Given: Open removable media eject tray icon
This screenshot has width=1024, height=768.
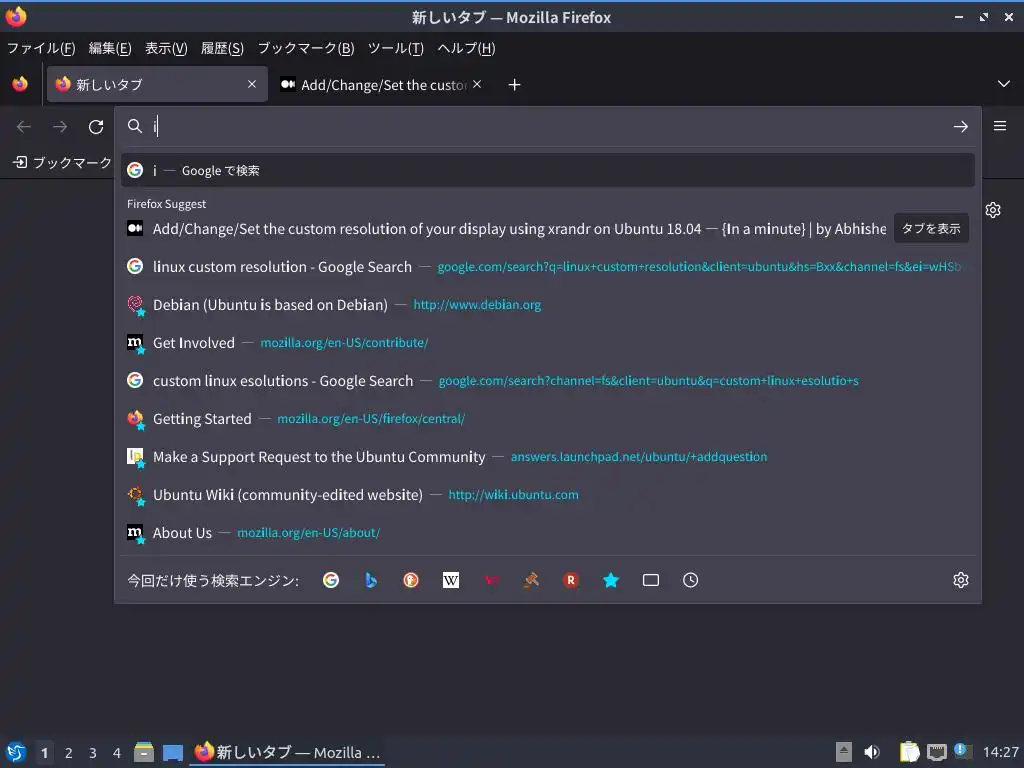Looking at the screenshot, I should (x=844, y=752).
